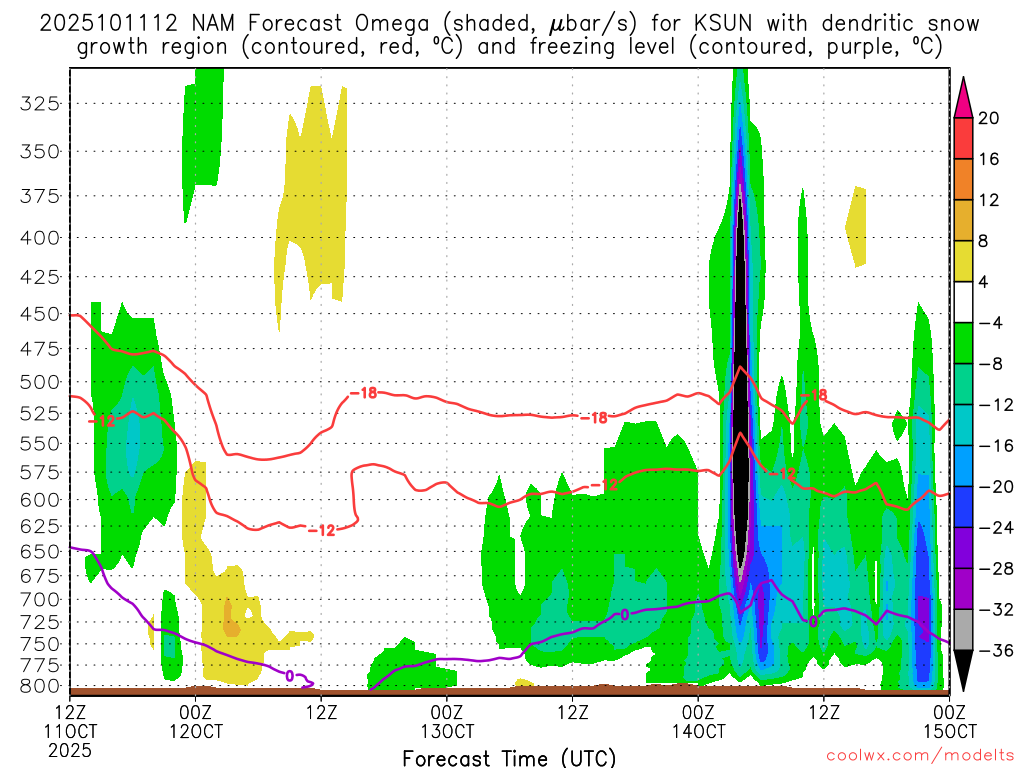Click the Forecast Time (UTC) axis title
The width and height of the screenshot is (1024, 768).
pos(509,757)
